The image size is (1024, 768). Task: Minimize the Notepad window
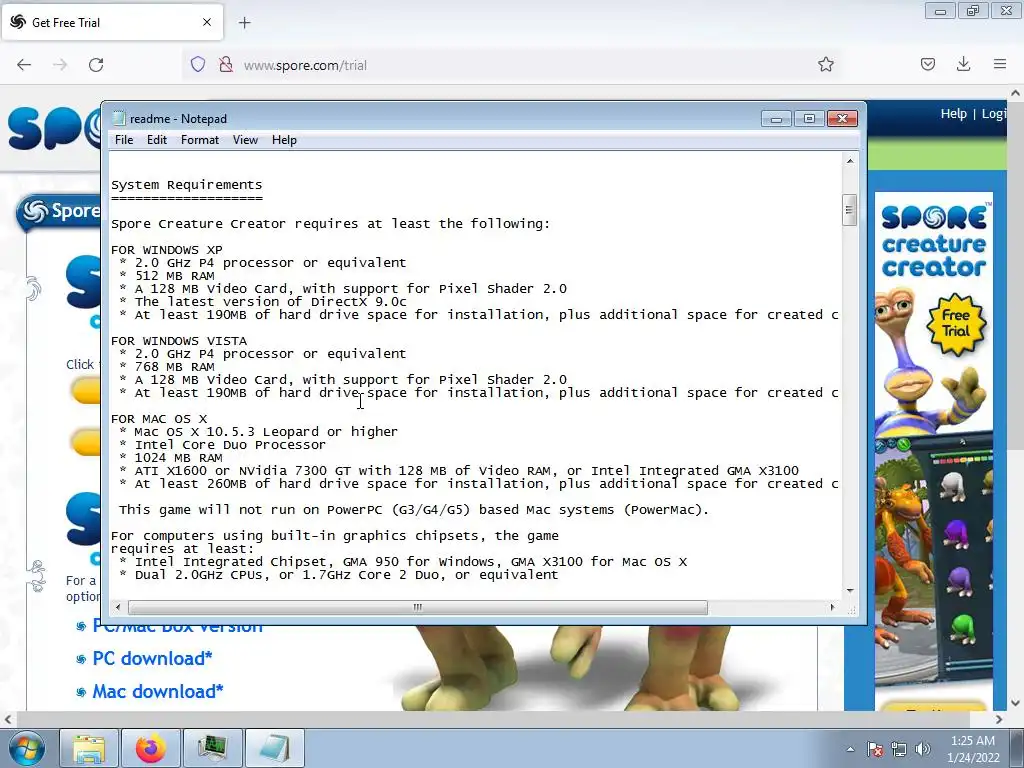776,118
